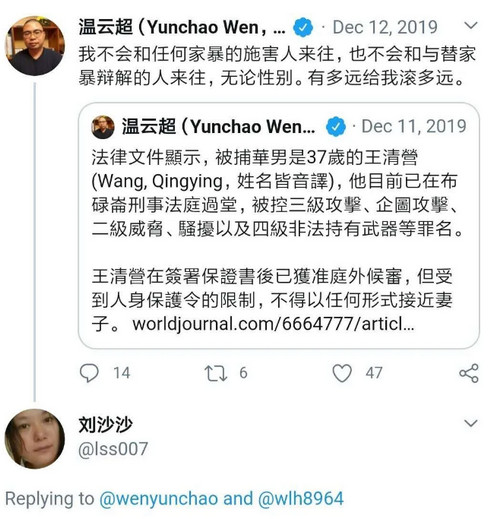Image resolution: width=488 pixels, height=519 pixels.
Task: Follow the worldjournal.com article link
Action: tap(273, 324)
